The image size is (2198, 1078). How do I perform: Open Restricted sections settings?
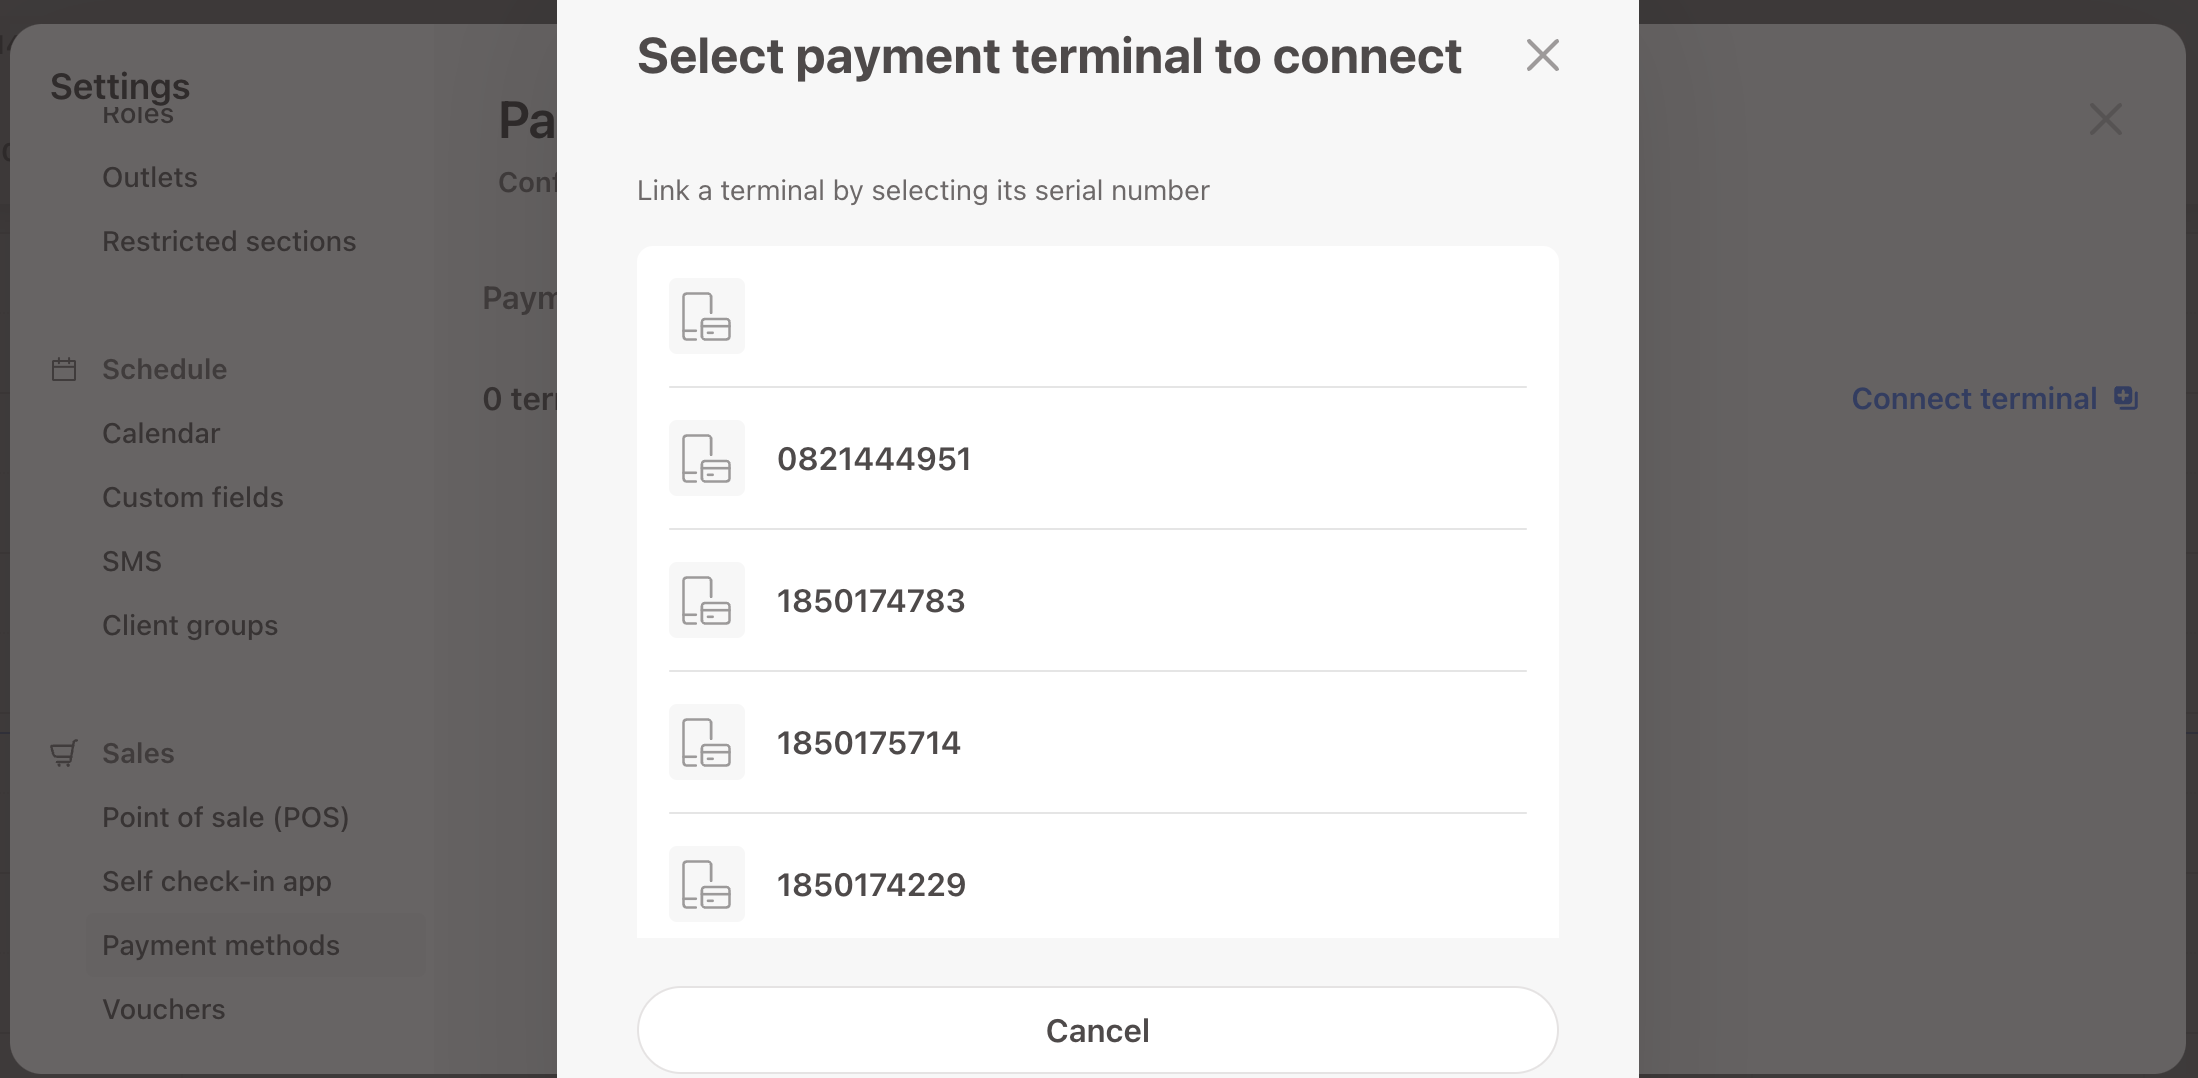(229, 241)
